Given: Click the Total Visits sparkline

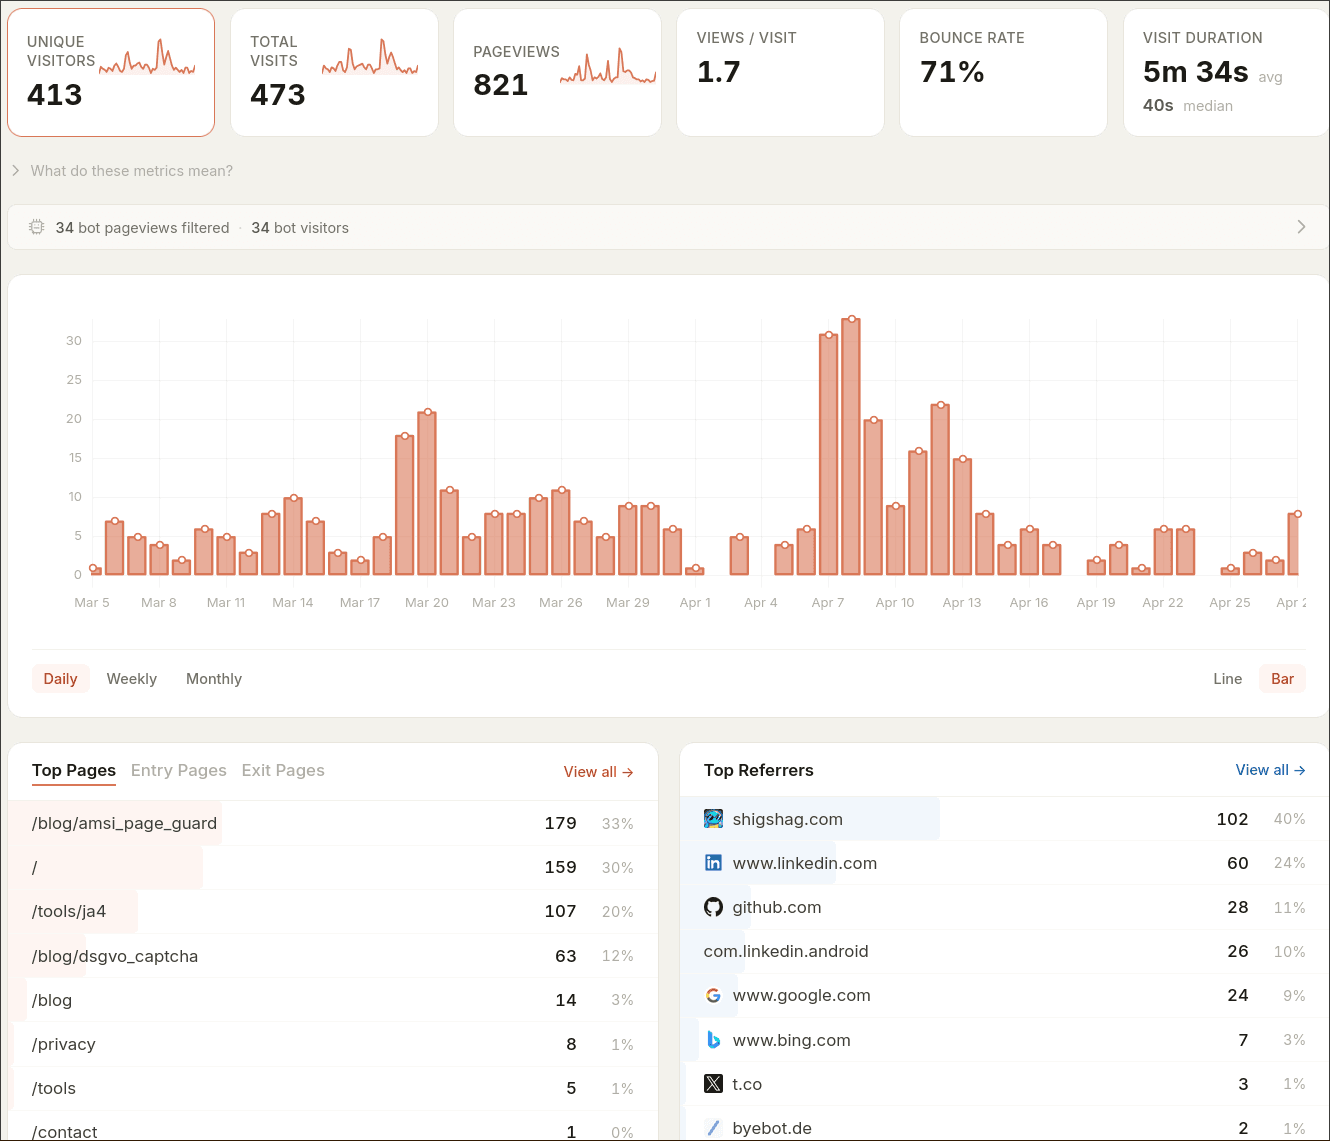Looking at the screenshot, I should pyautogui.click(x=370, y=58).
